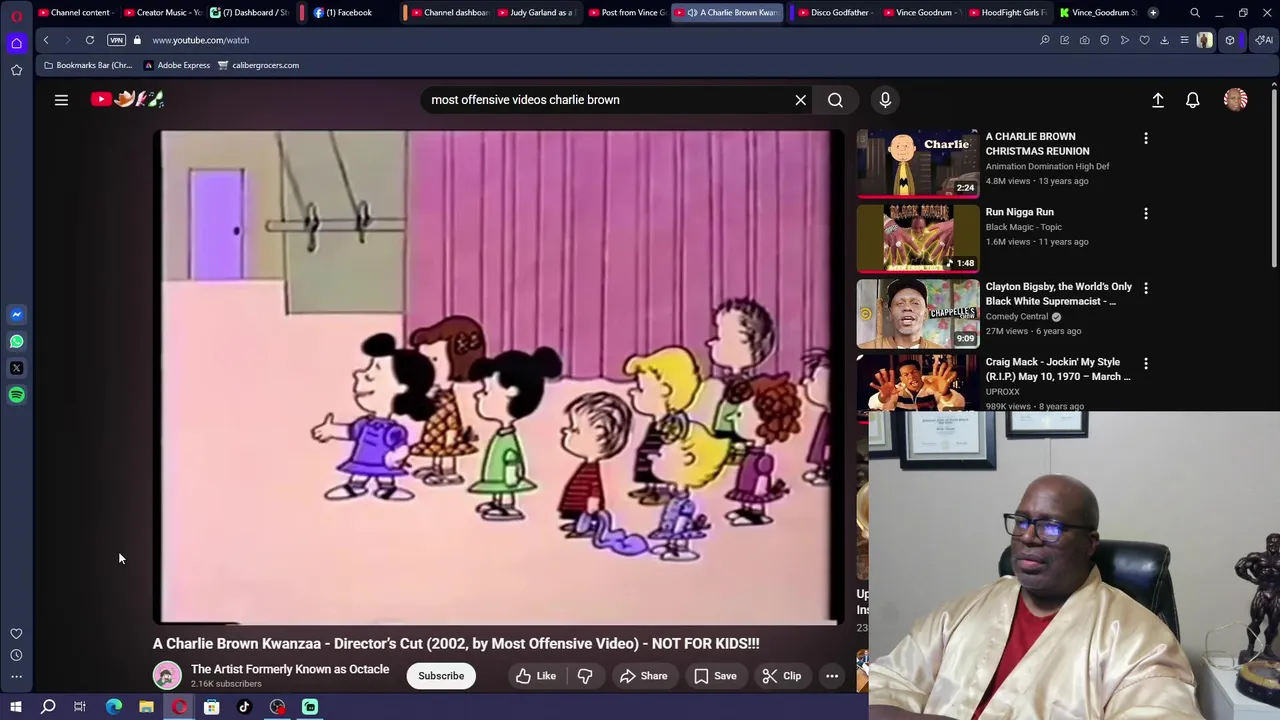Image resolution: width=1280 pixels, height=720 pixels.
Task: Like the video with the thumbs-up button
Action: pos(536,676)
